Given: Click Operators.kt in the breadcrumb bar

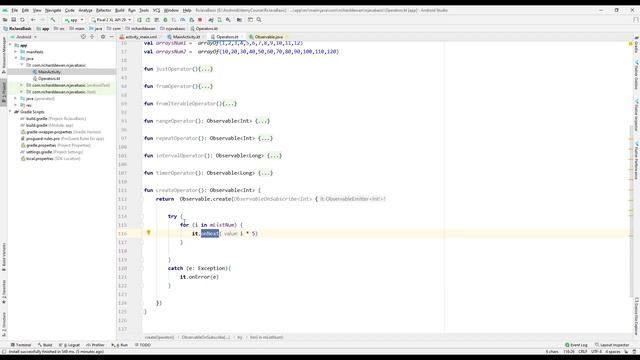Looking at the screenshot, I should [x=204, y=29].
